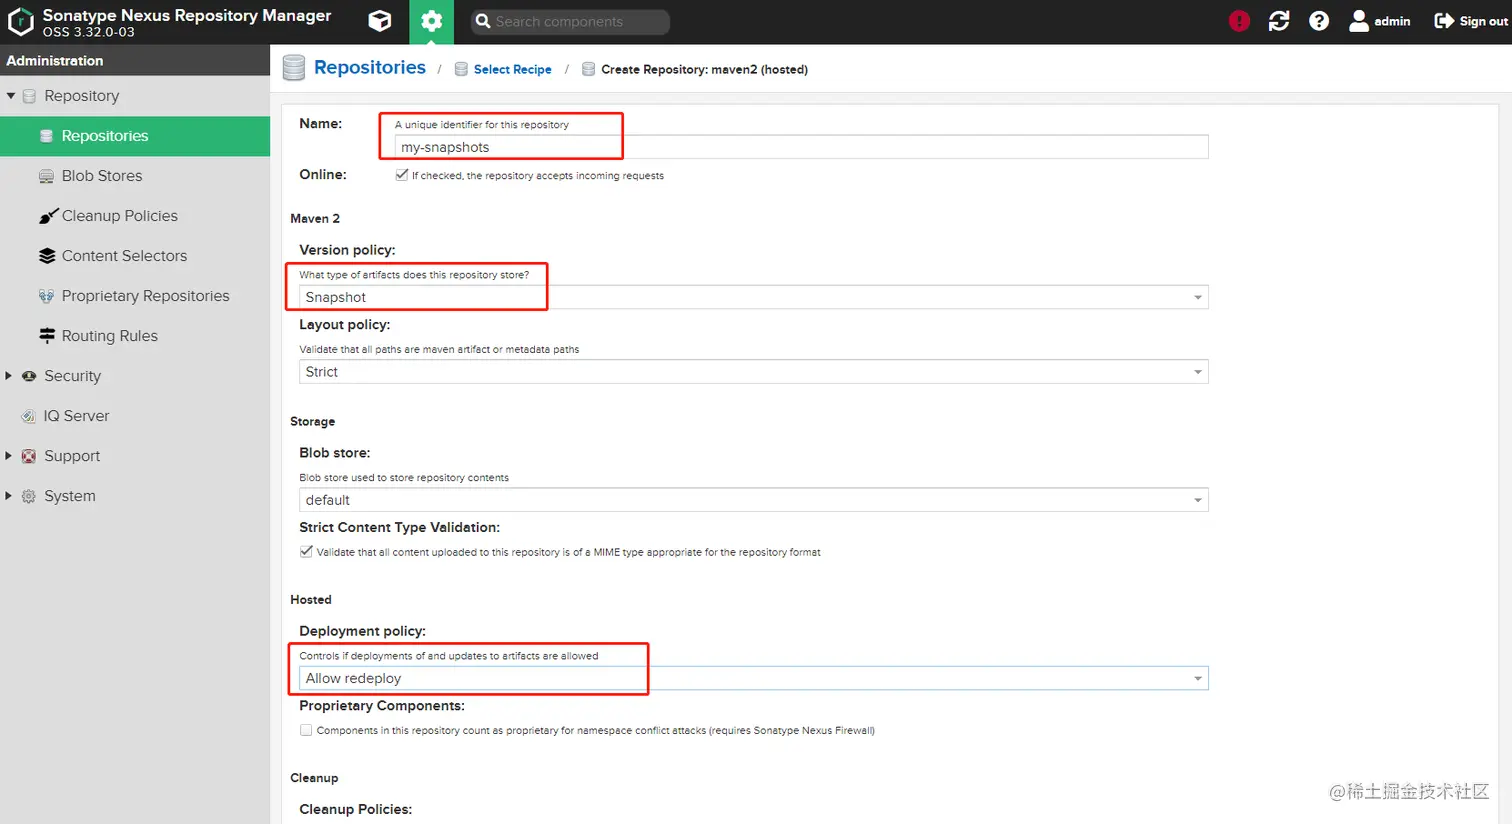Click the Sign out button text
The width and height of the screenshot is (1512, 824).
tap(1483, 21)
